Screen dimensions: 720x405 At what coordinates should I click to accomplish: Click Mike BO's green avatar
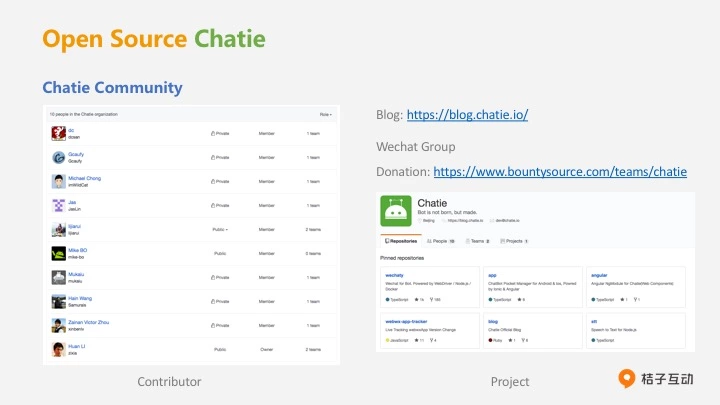click(x=58, y=253)
